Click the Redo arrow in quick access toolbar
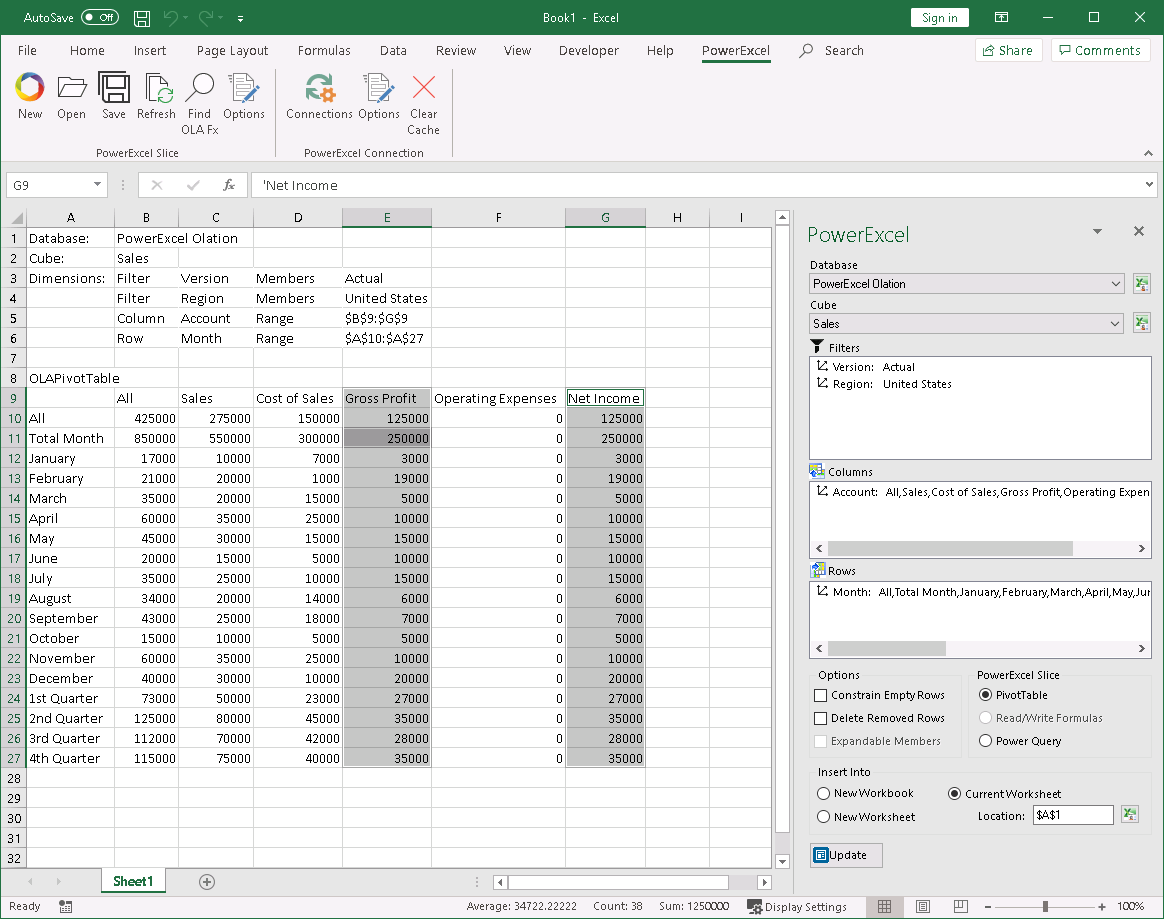 (x=206, y=18)
